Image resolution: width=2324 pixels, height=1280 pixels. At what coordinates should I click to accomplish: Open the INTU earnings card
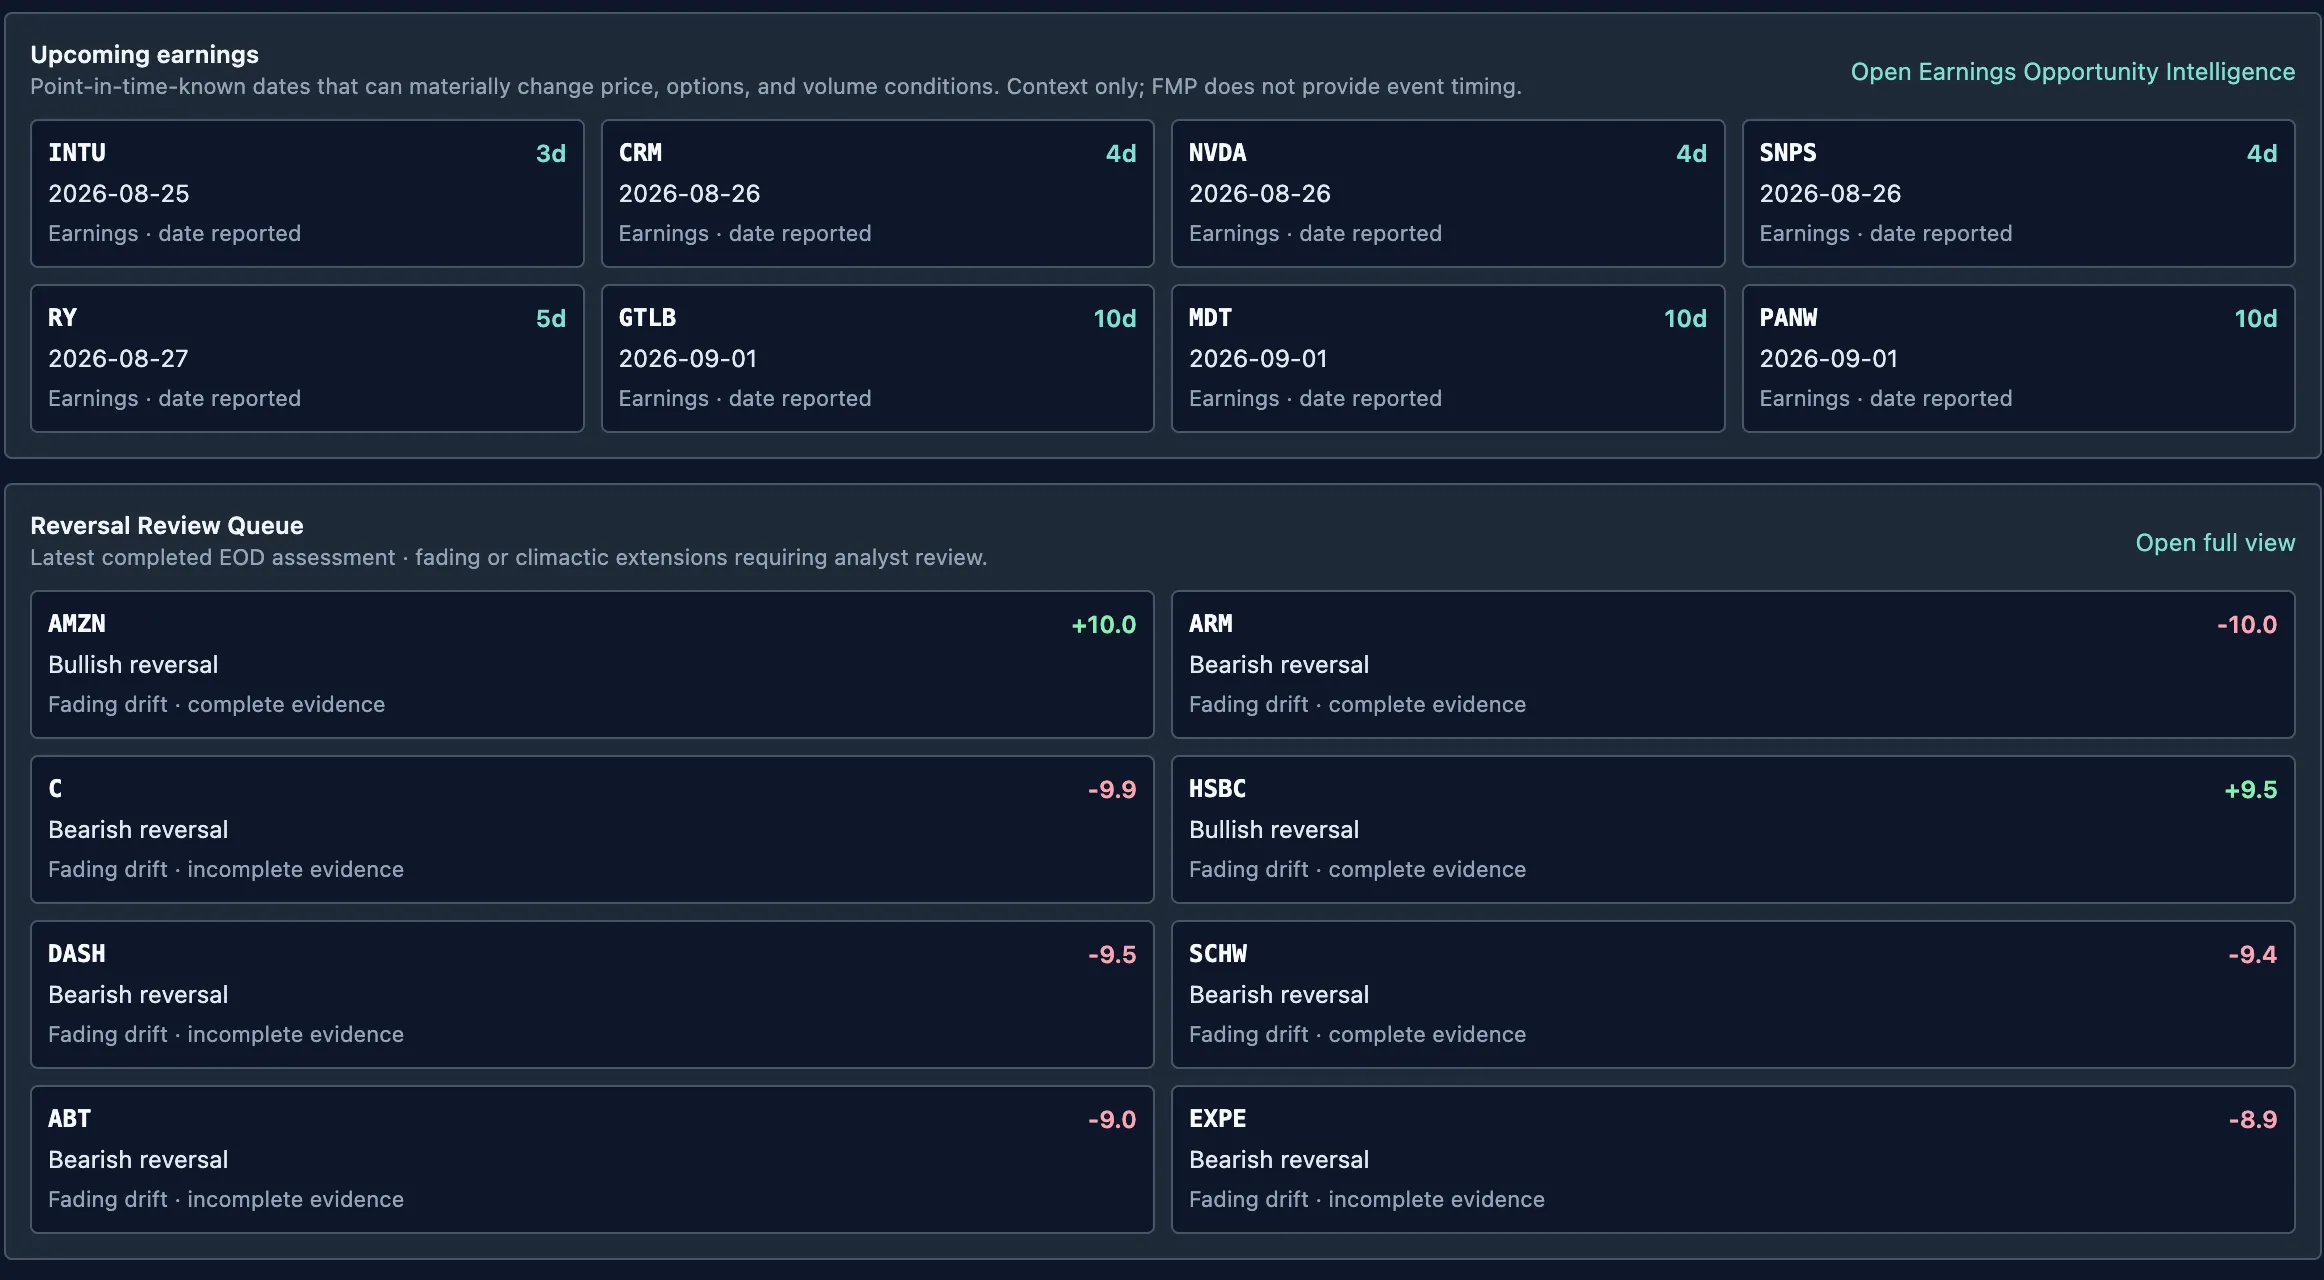tap(307, 193)
